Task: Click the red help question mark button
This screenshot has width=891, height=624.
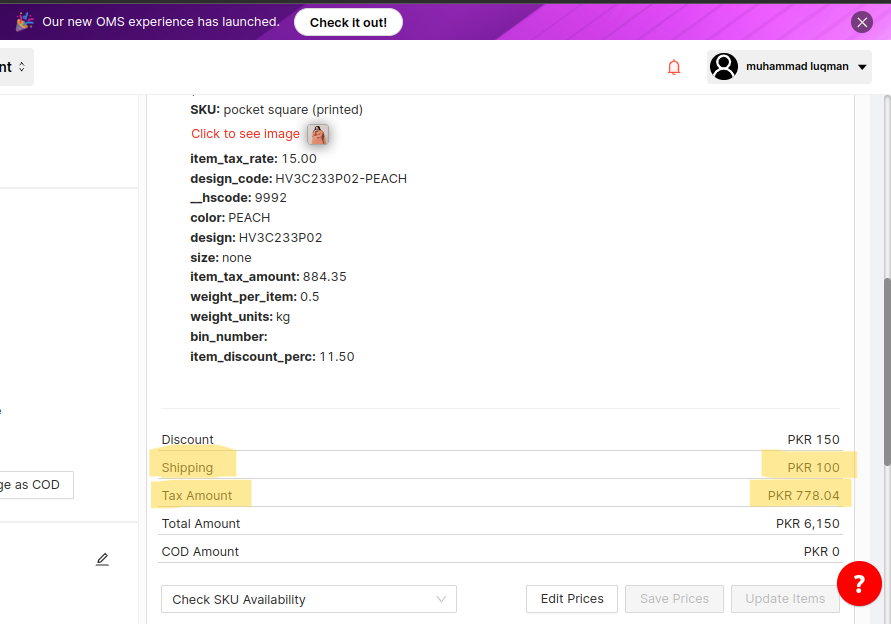Action: pos(859,583)
